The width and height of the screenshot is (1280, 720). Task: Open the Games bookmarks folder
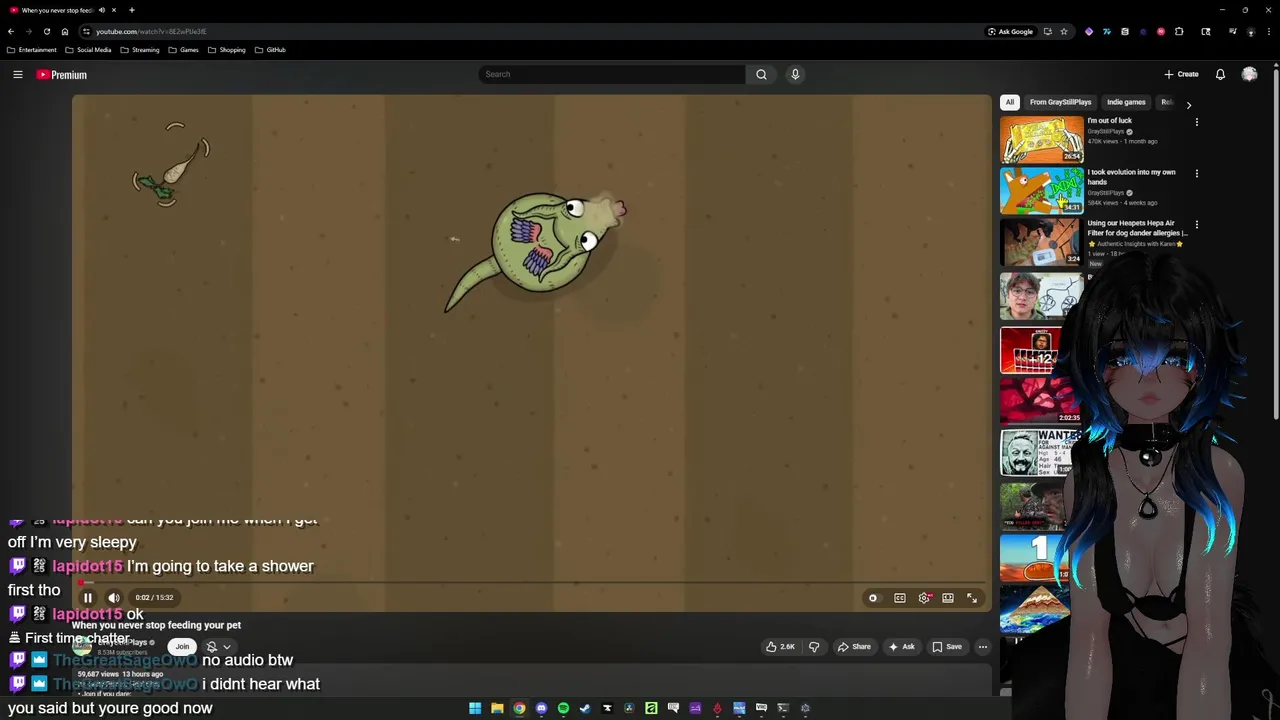coord(184,50)
